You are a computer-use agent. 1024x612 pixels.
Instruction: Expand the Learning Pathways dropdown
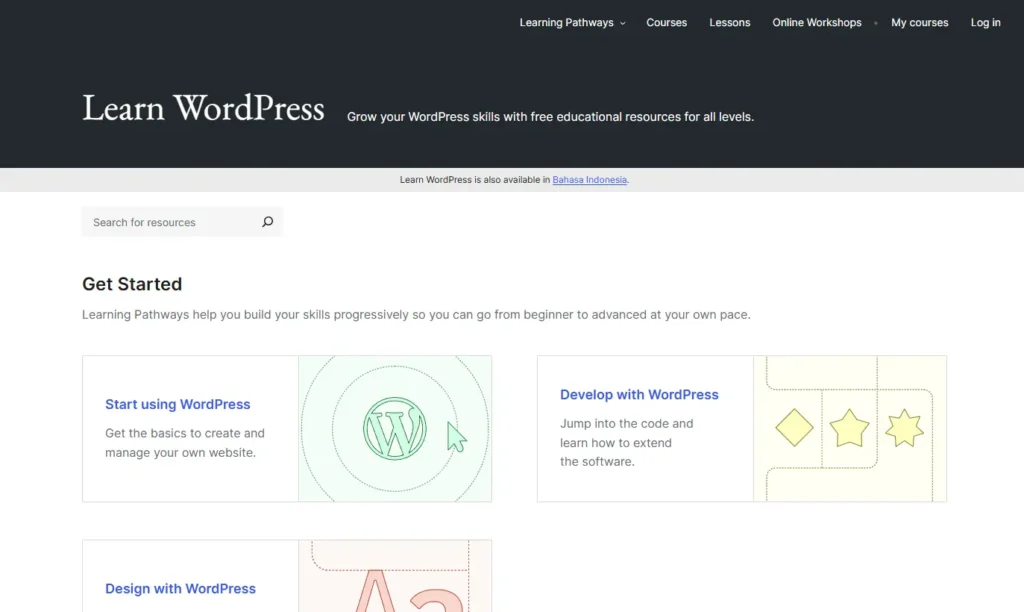point(566,22)
